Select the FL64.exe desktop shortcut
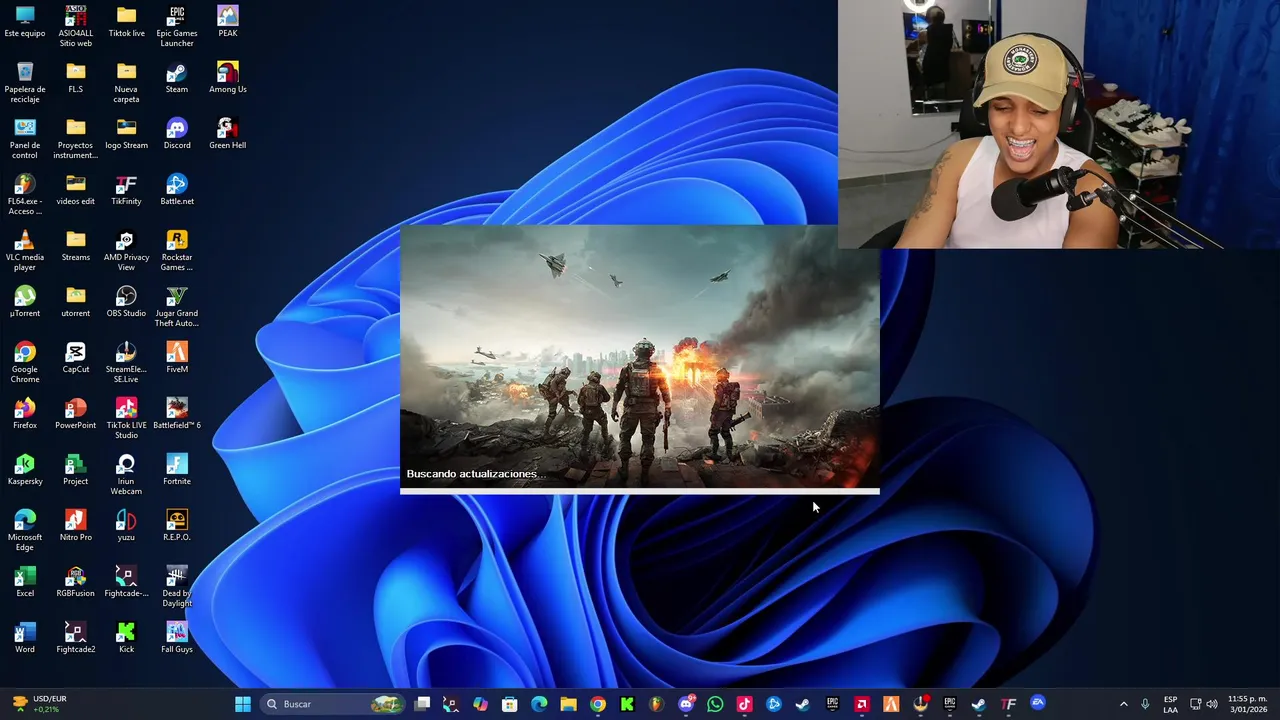 (x=25, y=195)
